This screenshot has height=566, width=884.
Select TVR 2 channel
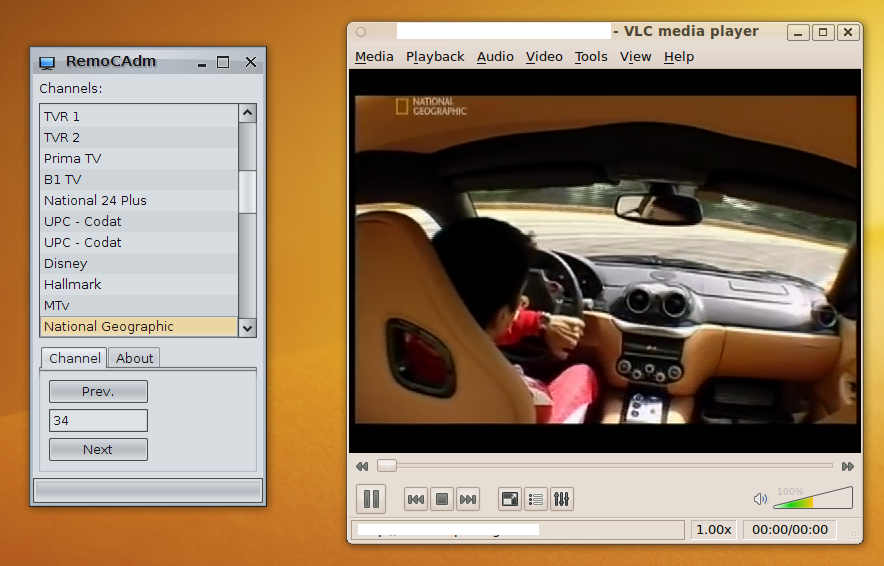click(139, 138)
